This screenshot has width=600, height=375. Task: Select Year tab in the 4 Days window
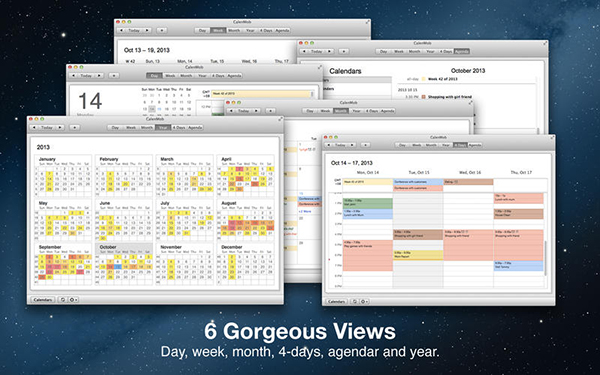(x=445, y=145)
